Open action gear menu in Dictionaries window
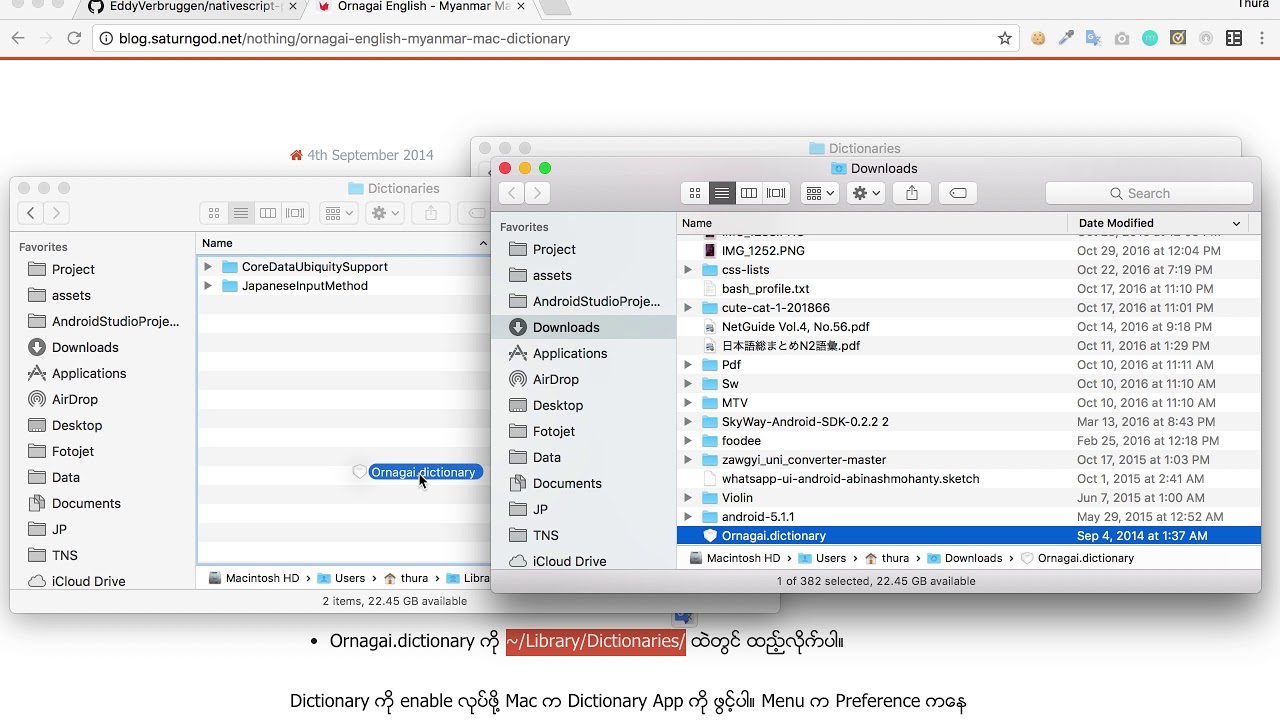 (x=385, y=213)
